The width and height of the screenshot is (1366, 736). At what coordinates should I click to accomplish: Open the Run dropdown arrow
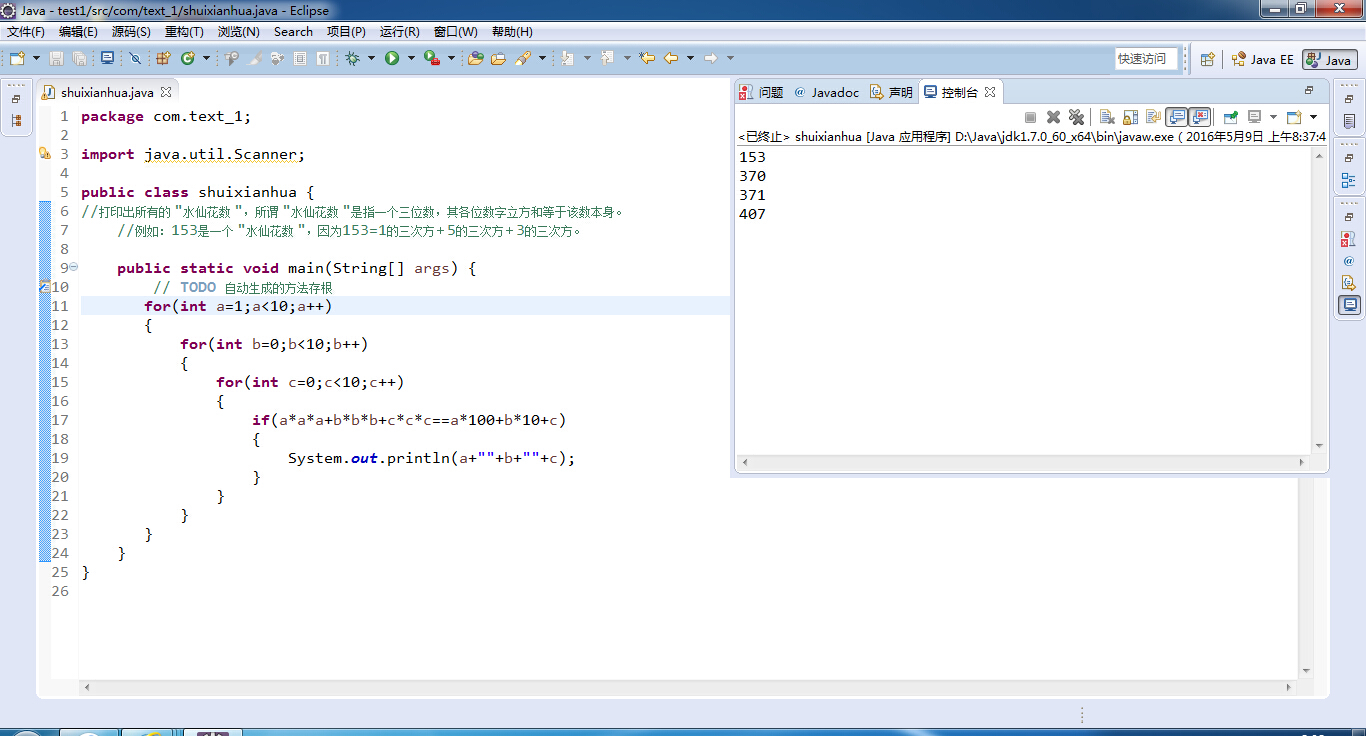point(411,58)
